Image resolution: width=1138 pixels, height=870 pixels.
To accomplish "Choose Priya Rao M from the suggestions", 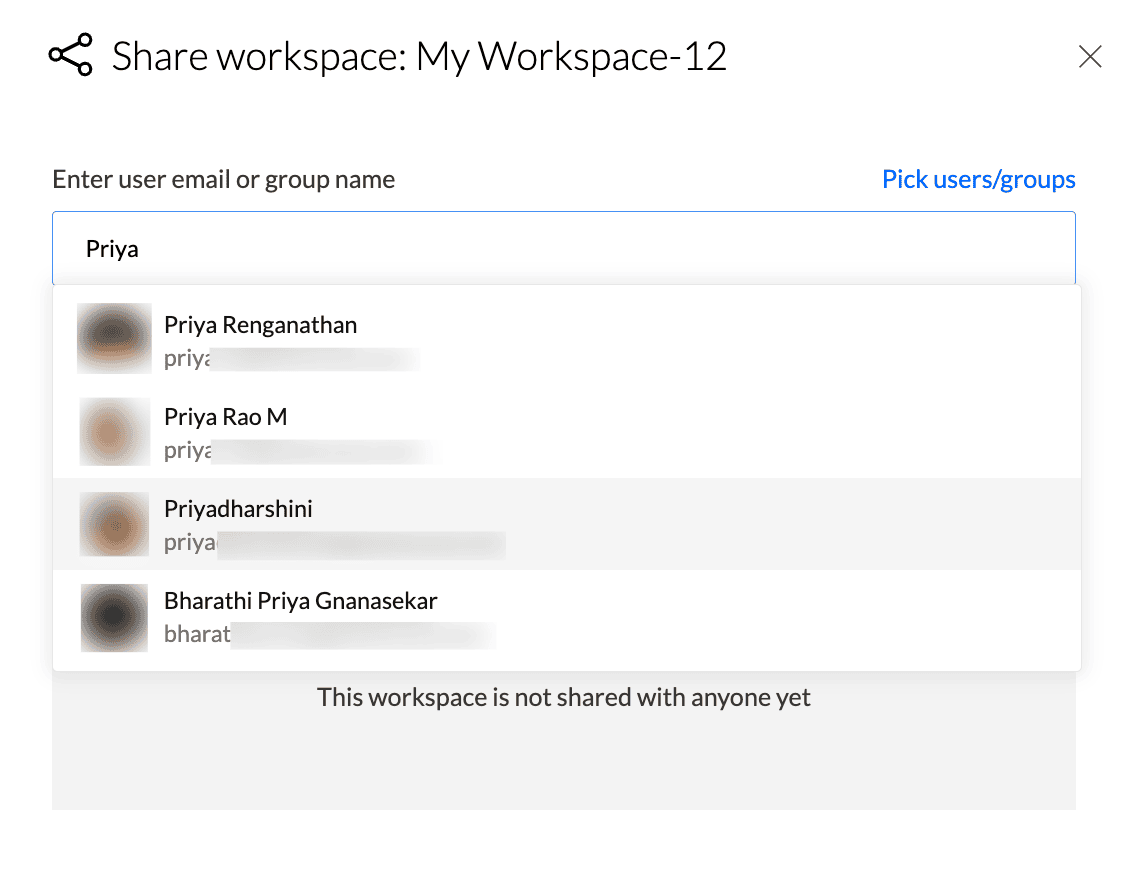I will point(226,417).
